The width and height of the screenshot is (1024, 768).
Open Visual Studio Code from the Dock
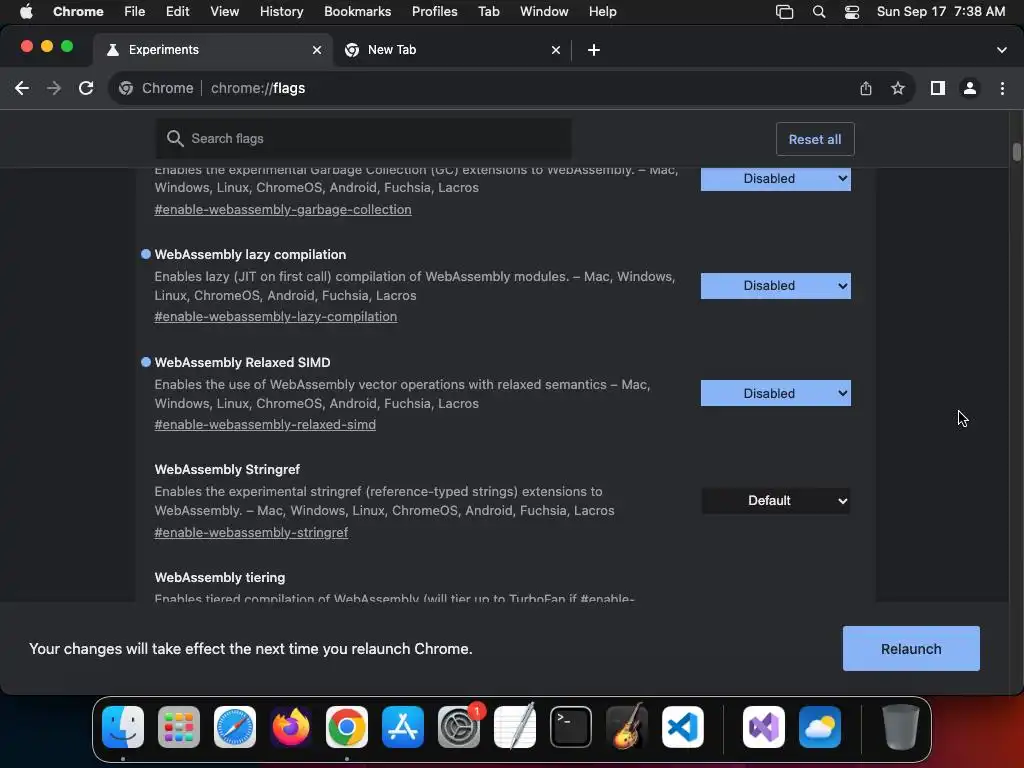tap(683, 727)
